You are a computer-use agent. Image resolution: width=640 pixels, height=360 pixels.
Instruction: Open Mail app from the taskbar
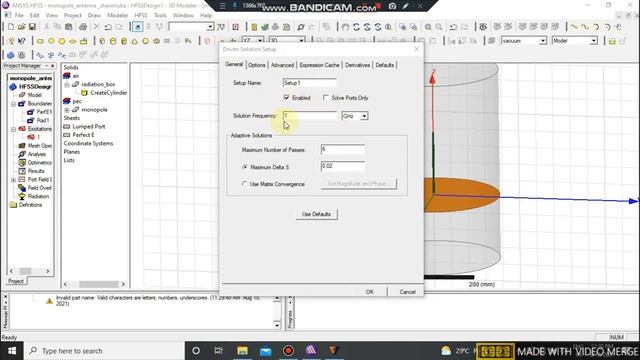[x=265, y=351]
